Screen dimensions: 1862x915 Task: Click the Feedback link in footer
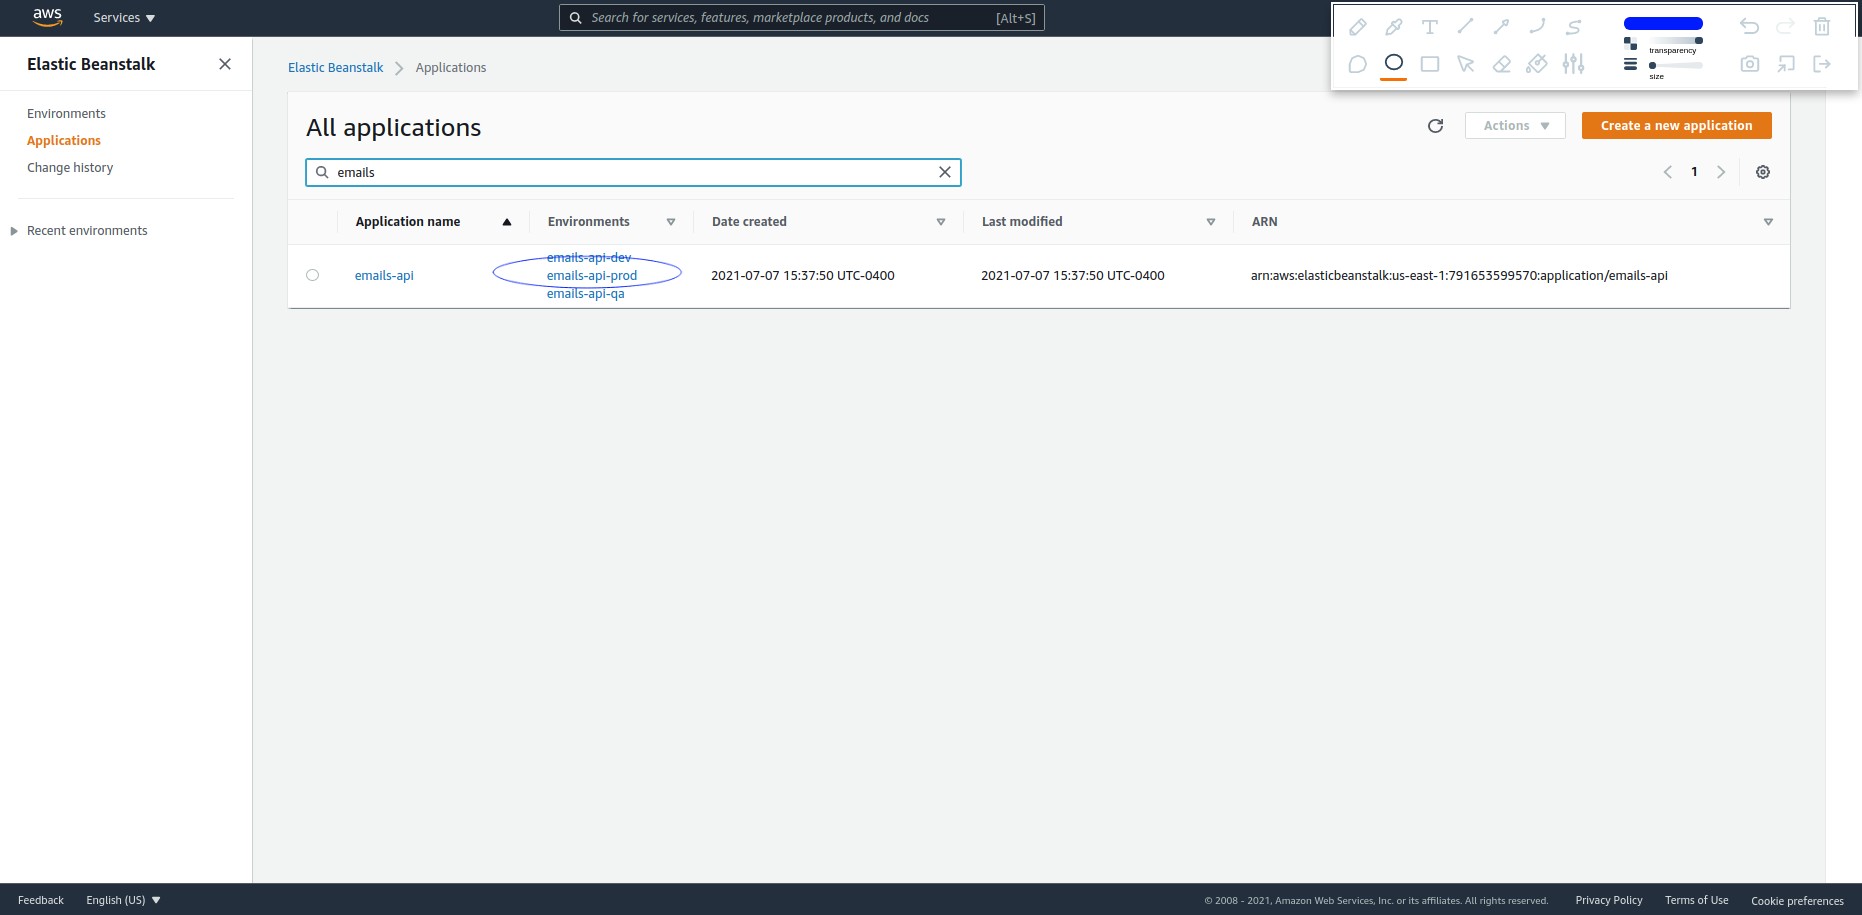point(41,900)
